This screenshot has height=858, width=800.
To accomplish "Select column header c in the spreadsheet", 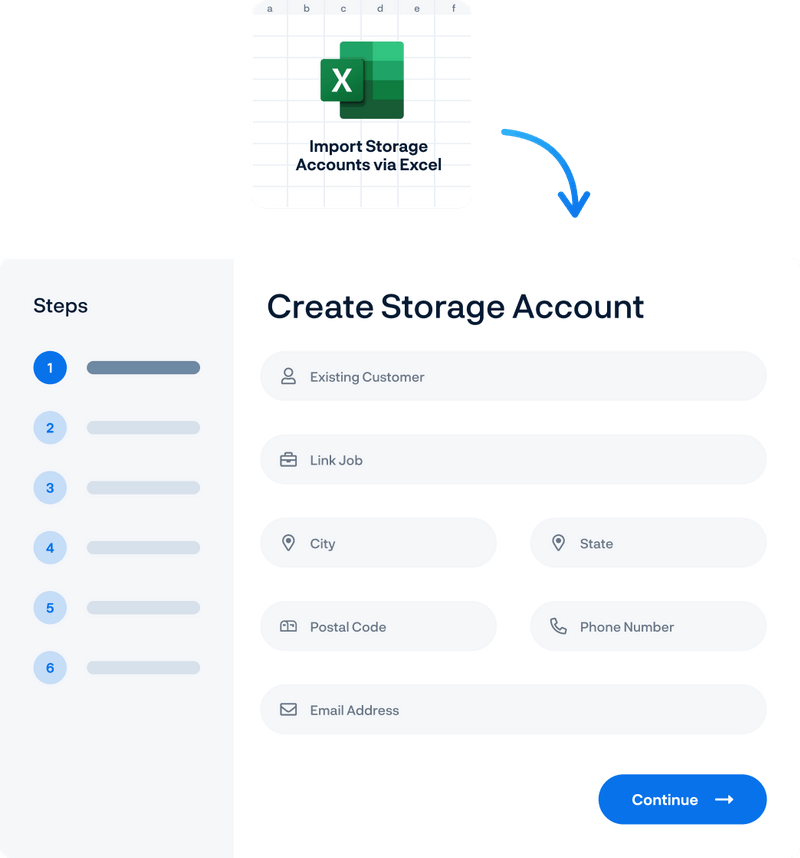I will [x=343, y=8].
